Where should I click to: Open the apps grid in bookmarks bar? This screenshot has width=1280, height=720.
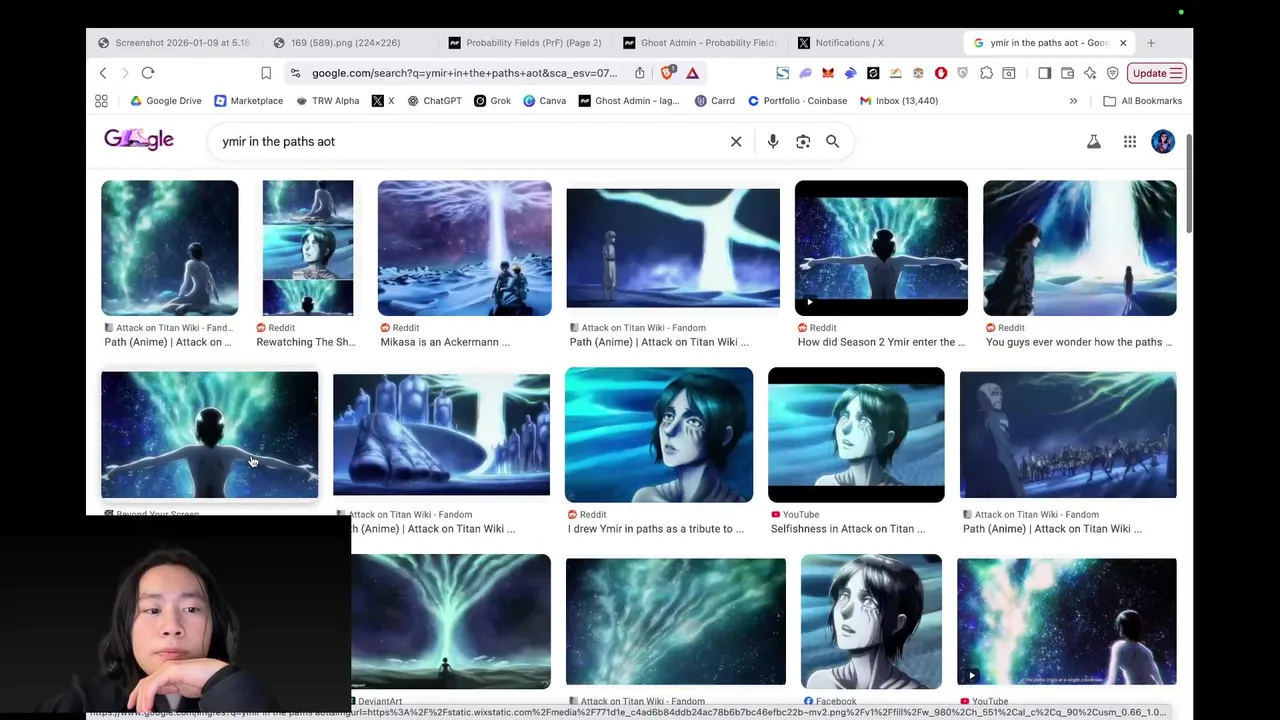[101, 101]
